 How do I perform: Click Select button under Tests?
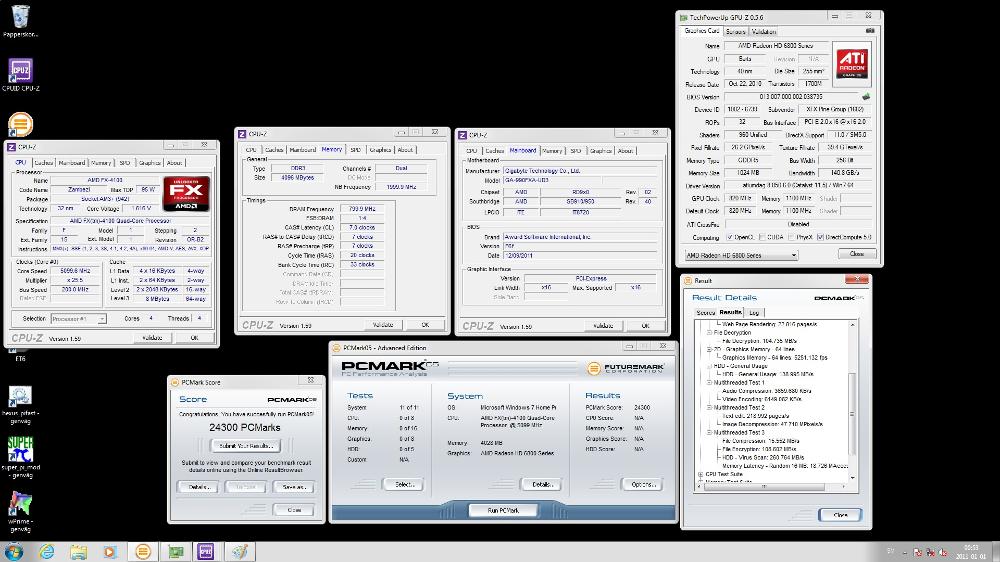[x=404, y=484]
